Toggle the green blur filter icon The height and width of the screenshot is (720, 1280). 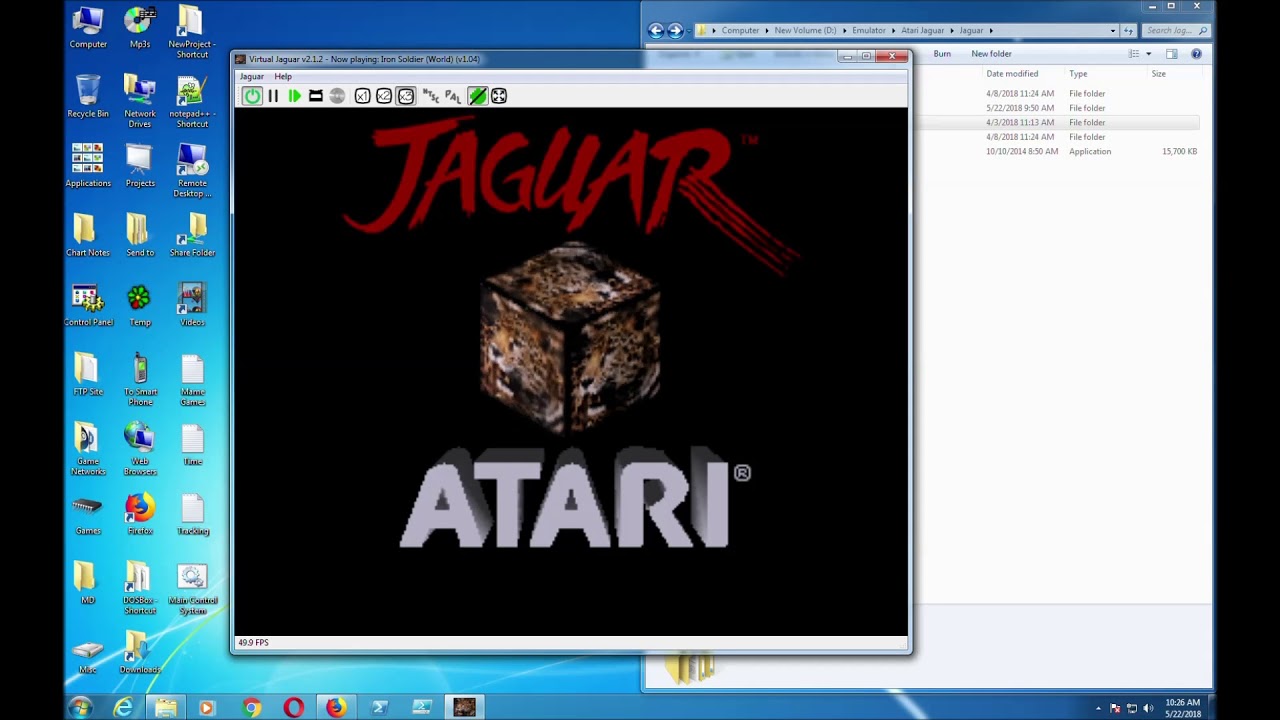click(477, 96)
